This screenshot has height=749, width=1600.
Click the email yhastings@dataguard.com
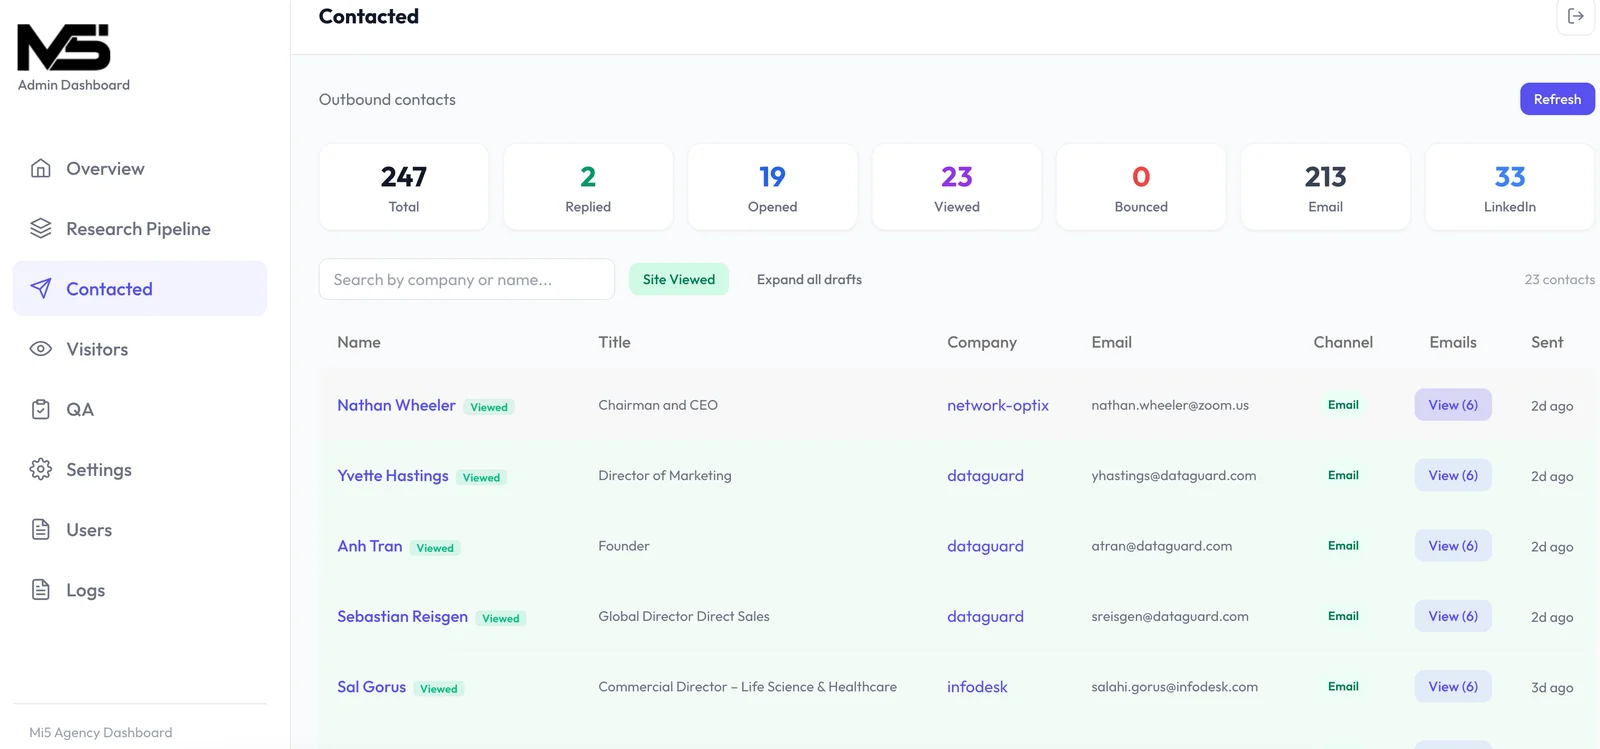tap(1174, 475)
